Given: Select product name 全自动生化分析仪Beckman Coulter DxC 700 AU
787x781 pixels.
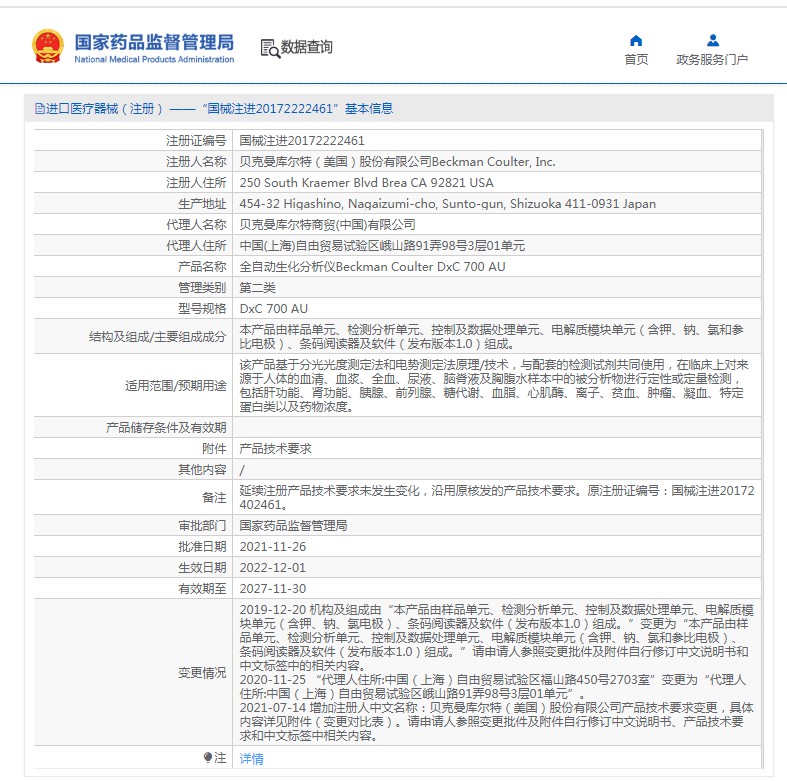Looking at the screenshot, I should pos(372,267).
